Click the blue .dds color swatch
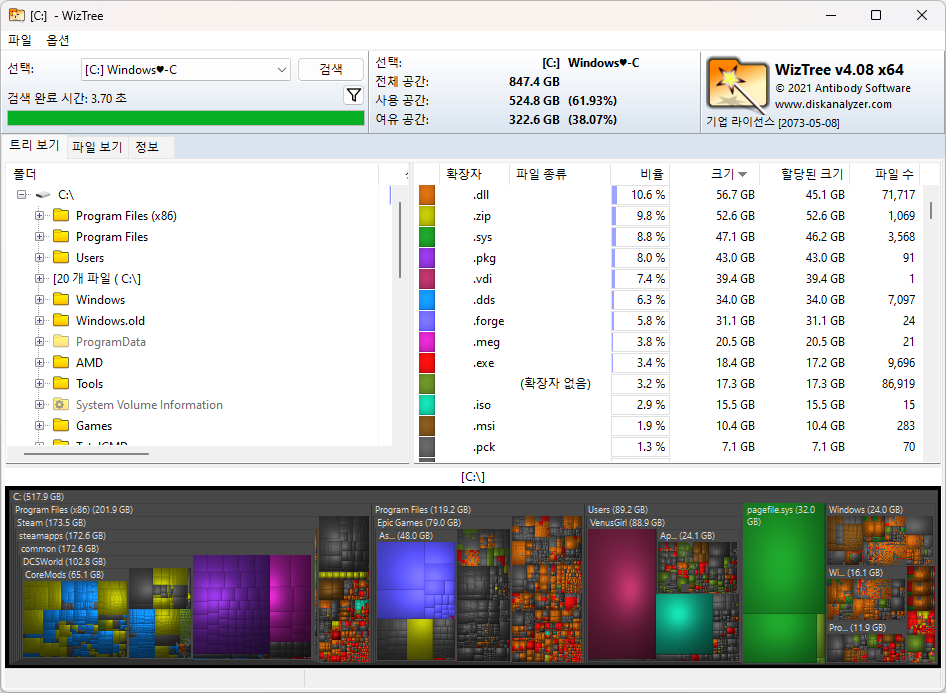Image resolution: width=946 pixels, height=693 pixels. [427, 300]
